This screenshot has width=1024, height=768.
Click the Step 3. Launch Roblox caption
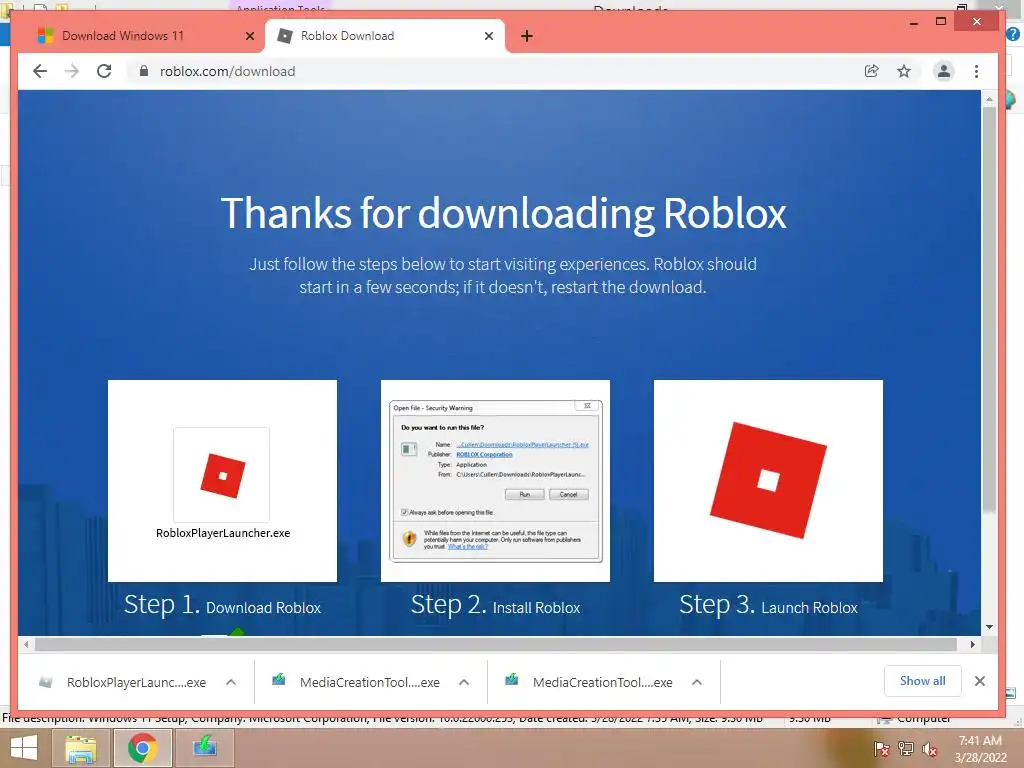(x=768, y=605)
